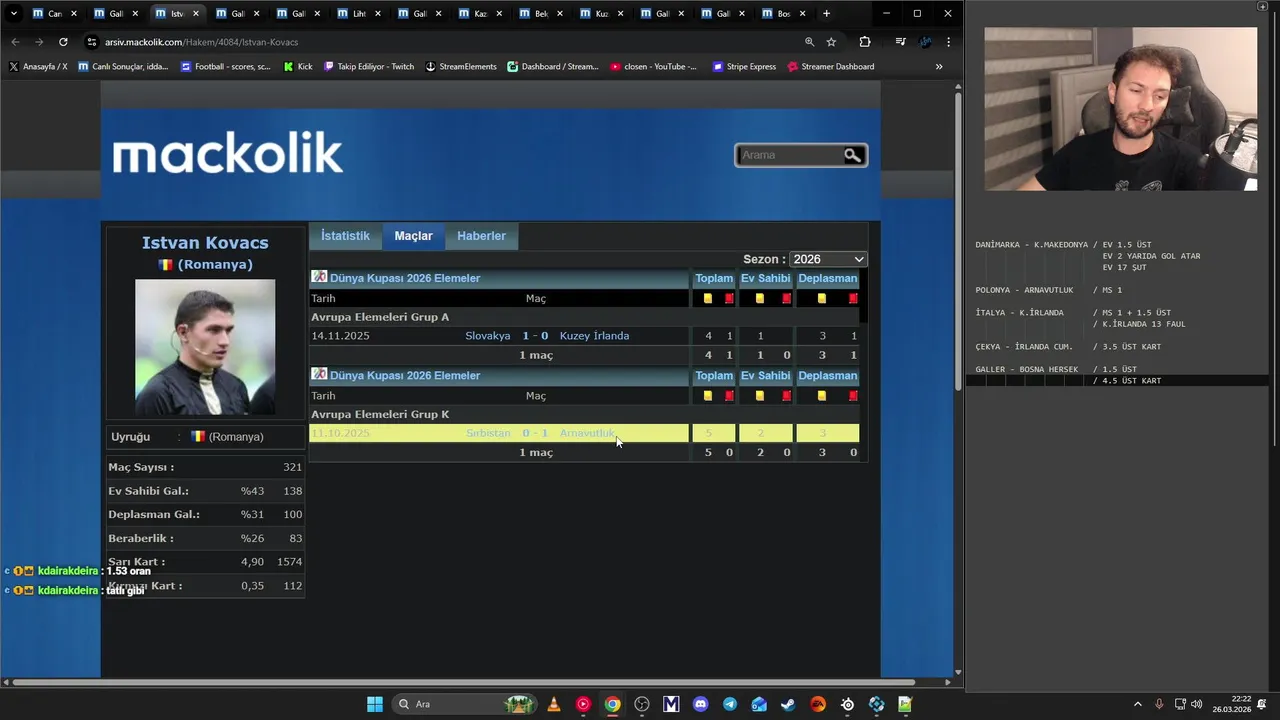Open the Kuzey İrlanda team link
The image size is (1280, 720).
pyautogui.click(x=594, y=336)
